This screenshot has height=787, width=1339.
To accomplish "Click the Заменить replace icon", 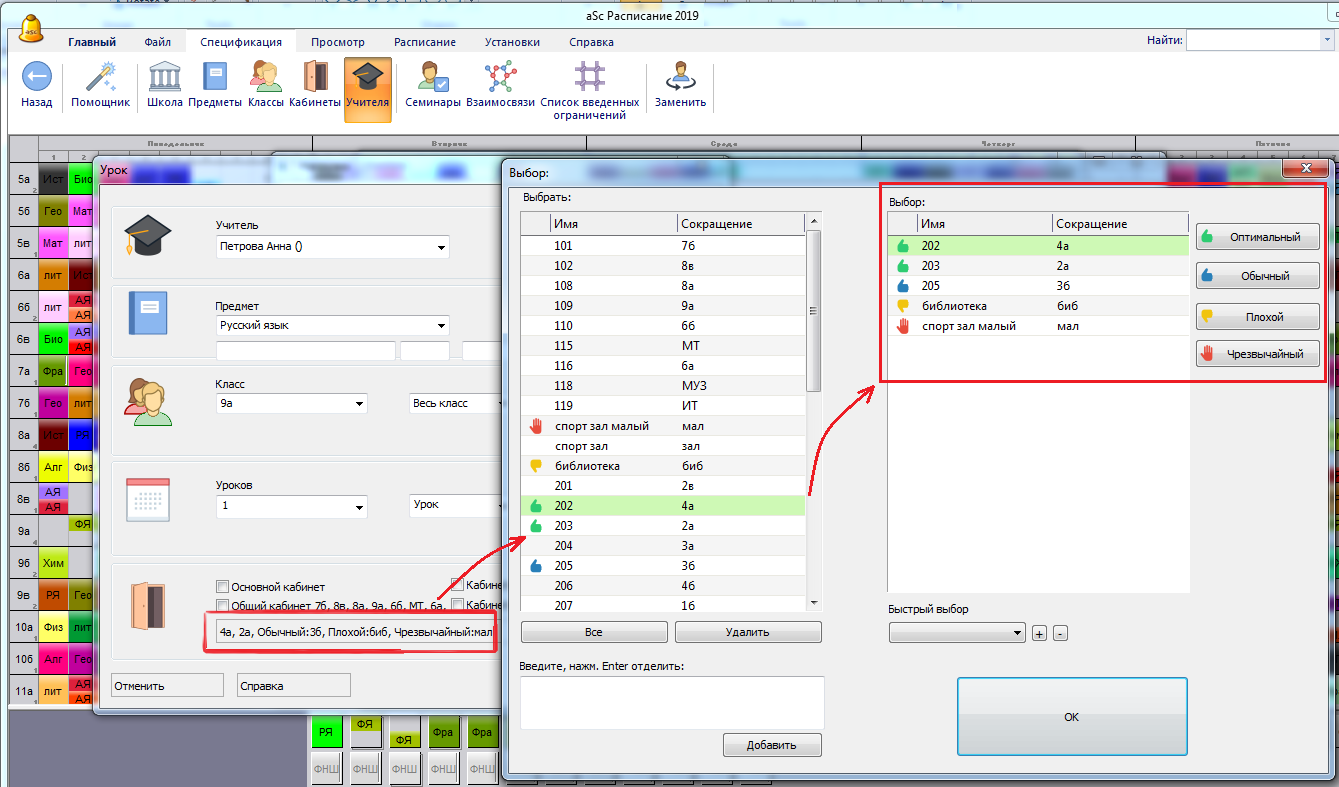I will 680,78.
